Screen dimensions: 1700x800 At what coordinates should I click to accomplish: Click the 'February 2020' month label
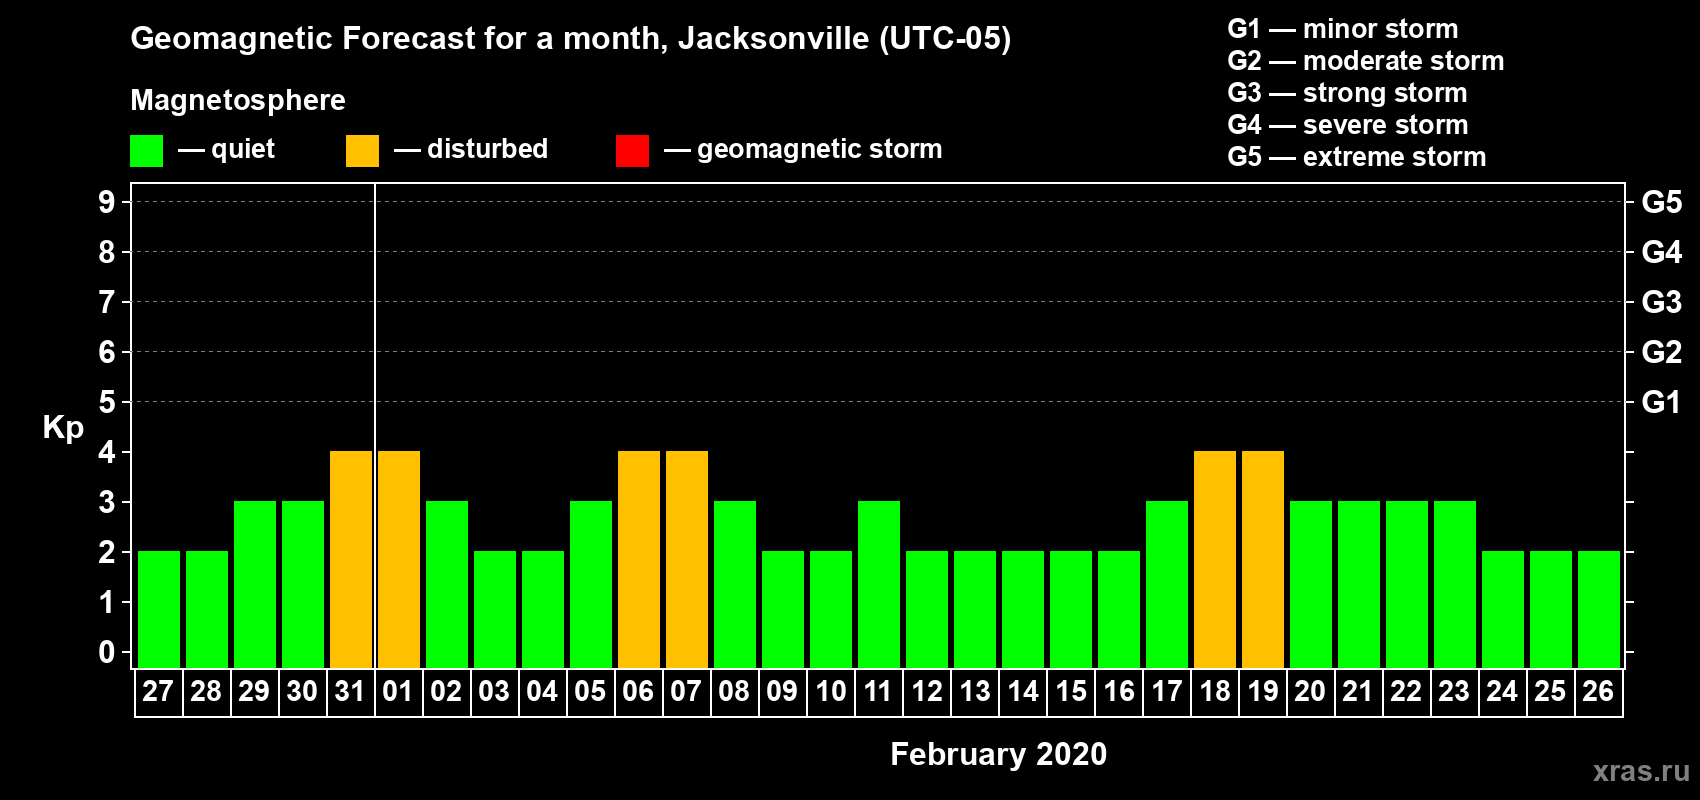click(998, 754)
